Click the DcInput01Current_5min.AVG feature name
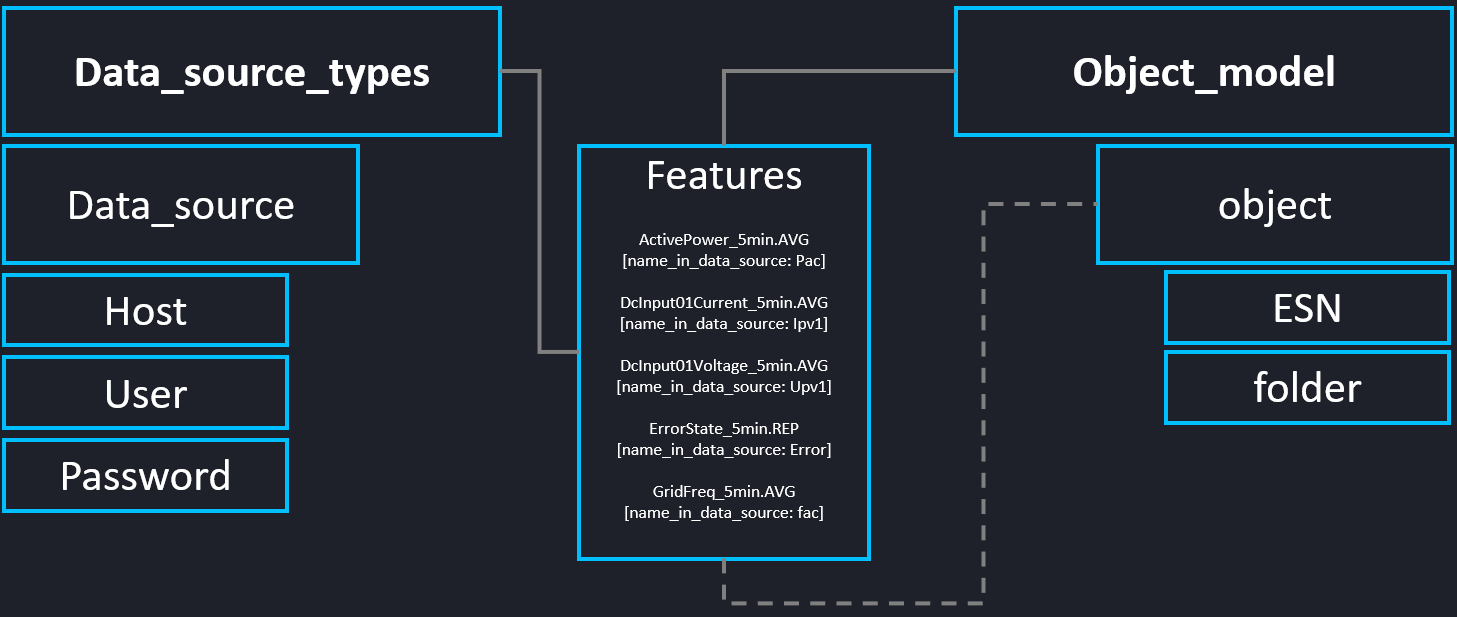Image resolution: width=1457 pixels, height=617 pixels. pos(724,303)
